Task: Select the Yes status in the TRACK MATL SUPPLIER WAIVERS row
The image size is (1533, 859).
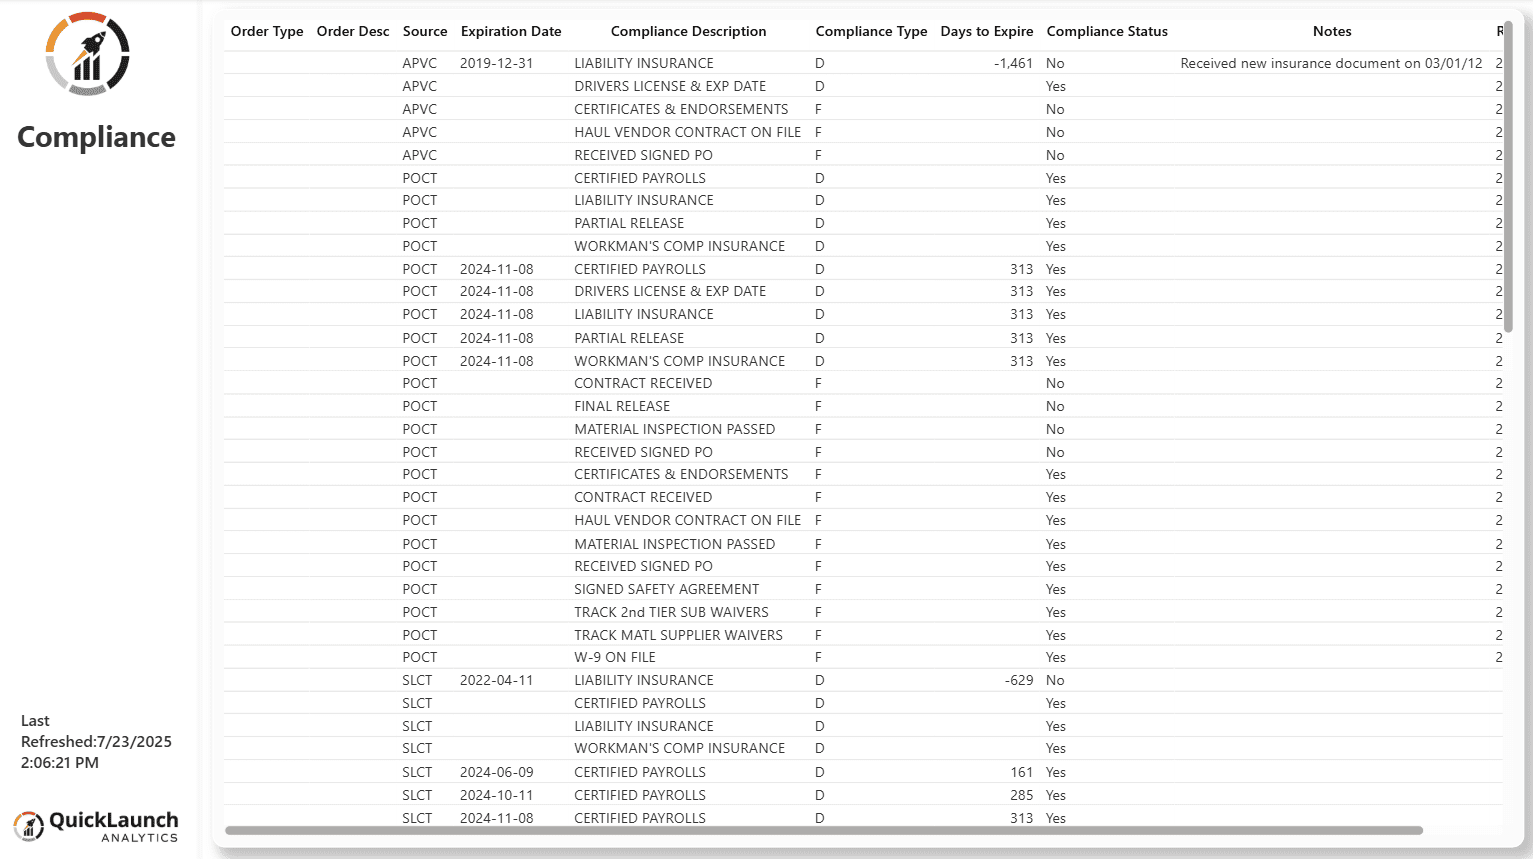Action: point(1056,635)
